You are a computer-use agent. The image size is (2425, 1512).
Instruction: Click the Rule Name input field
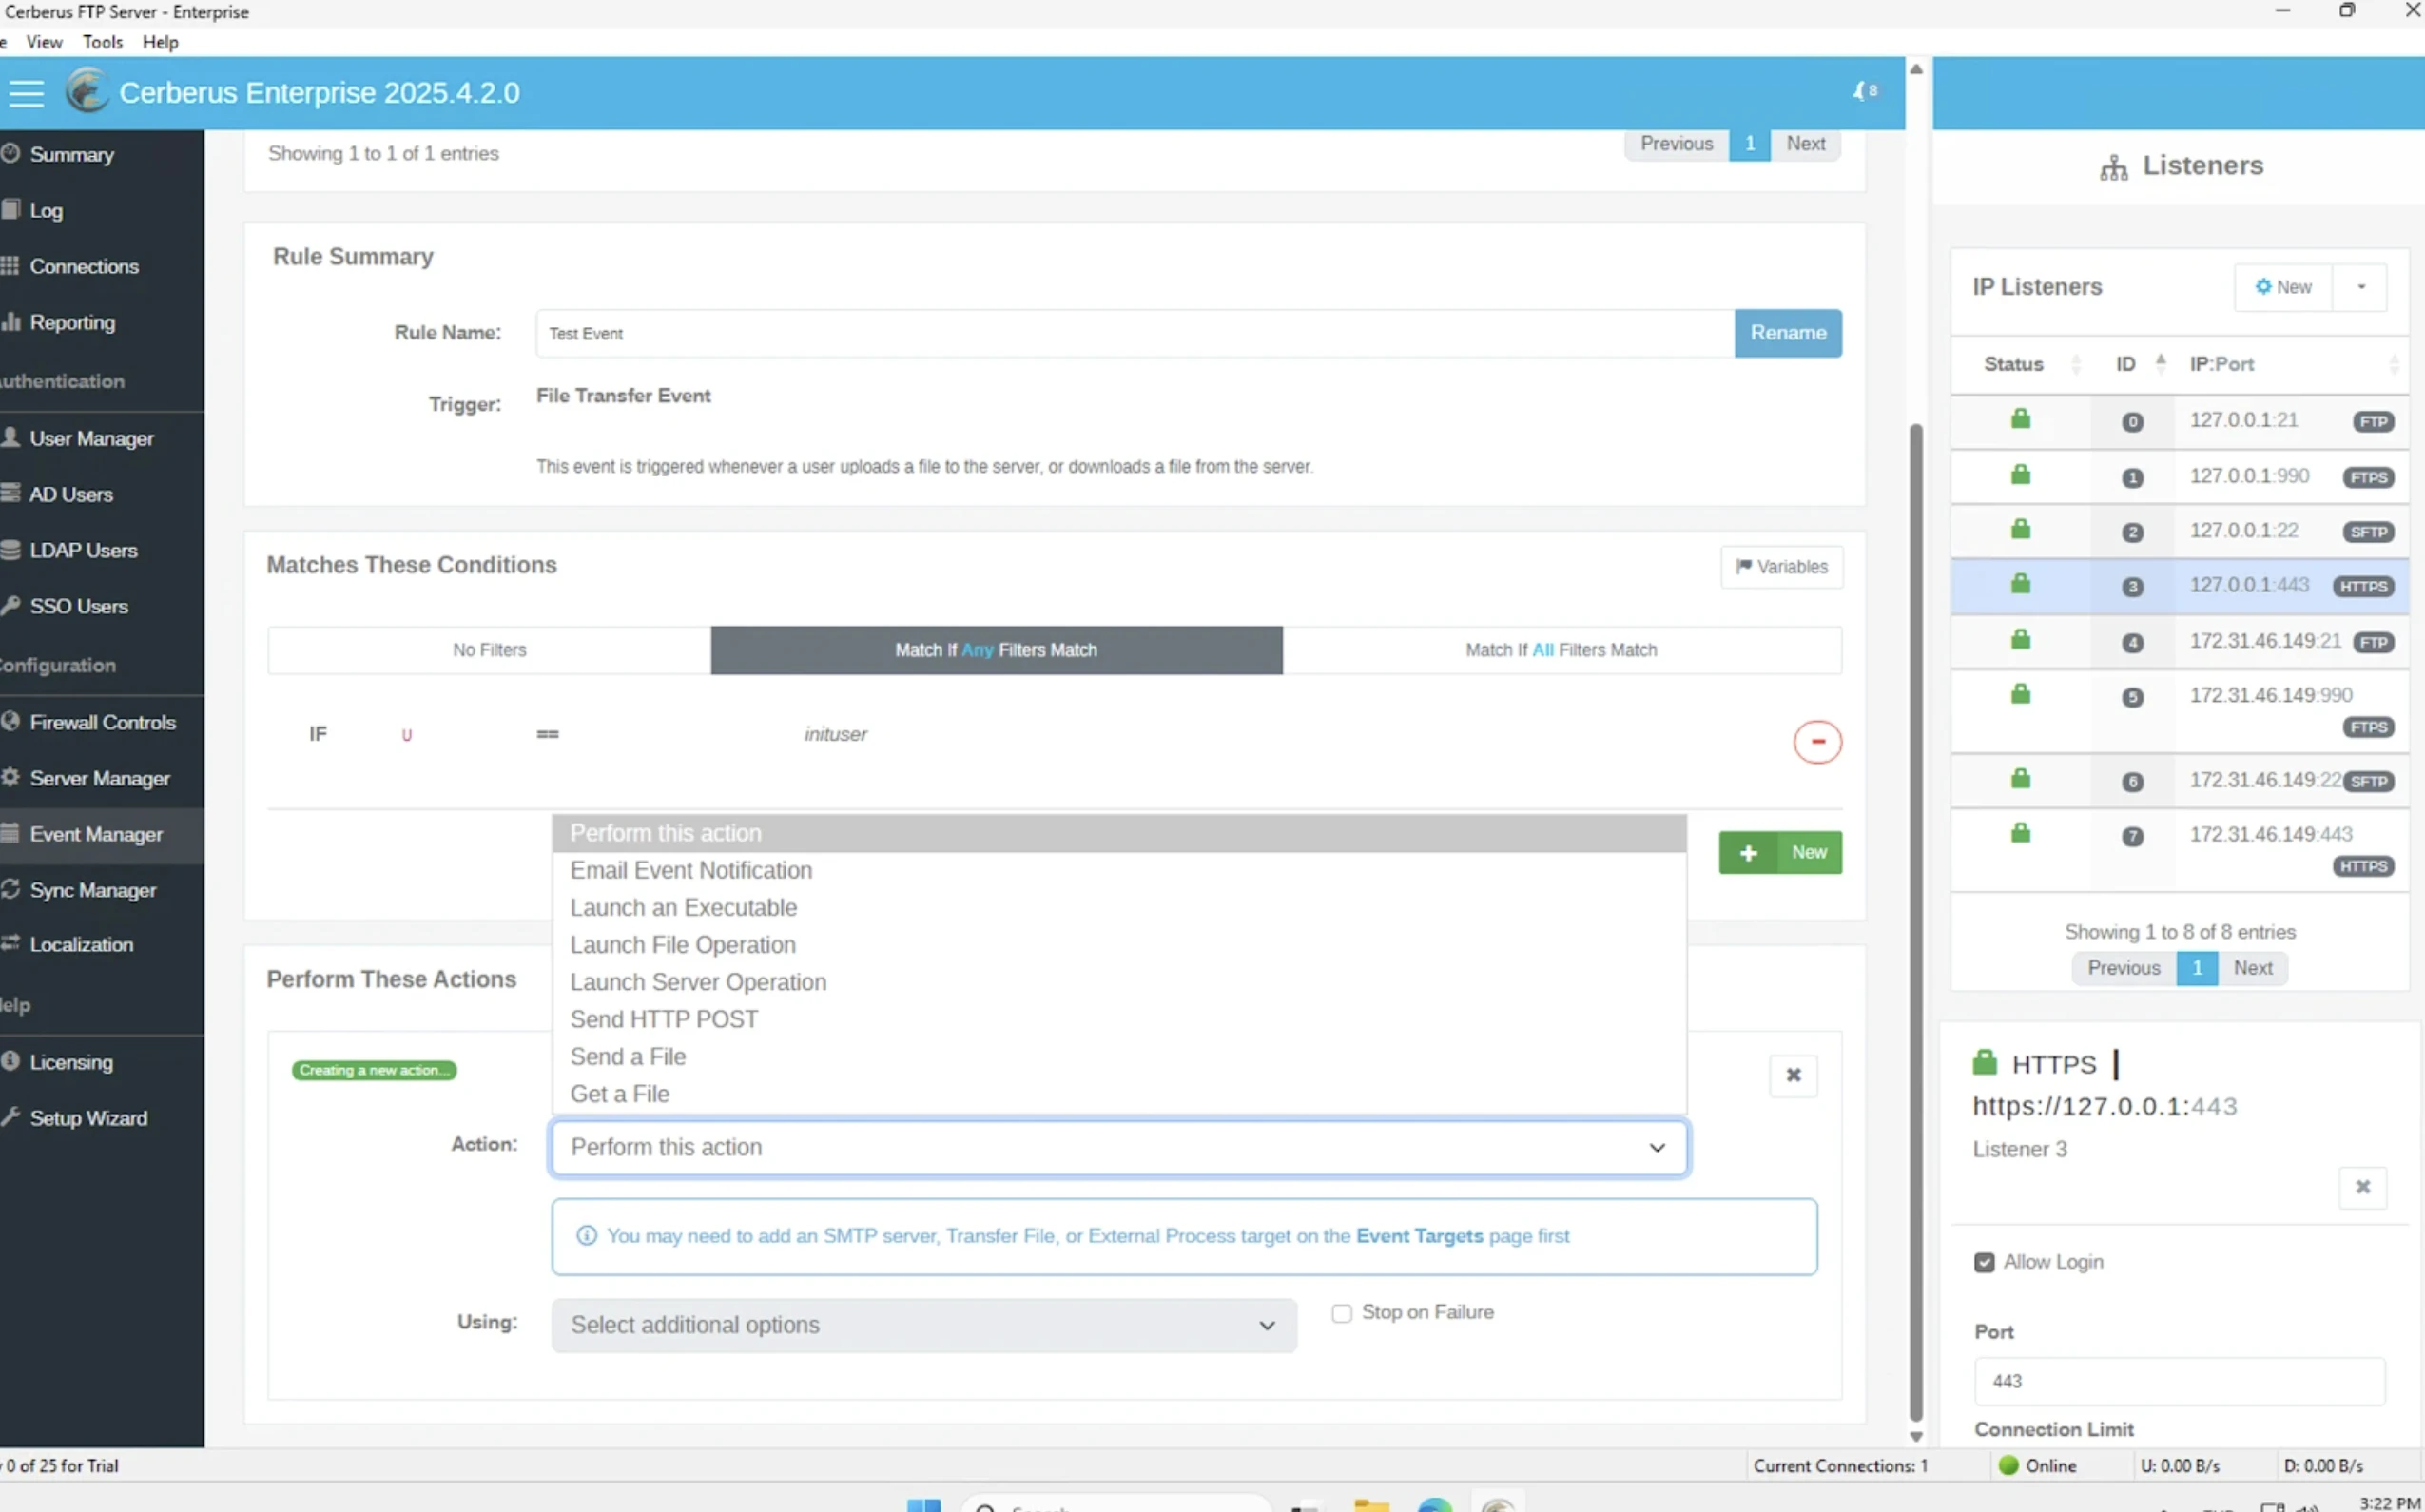pyautogui.click(x=1135, y=333)
